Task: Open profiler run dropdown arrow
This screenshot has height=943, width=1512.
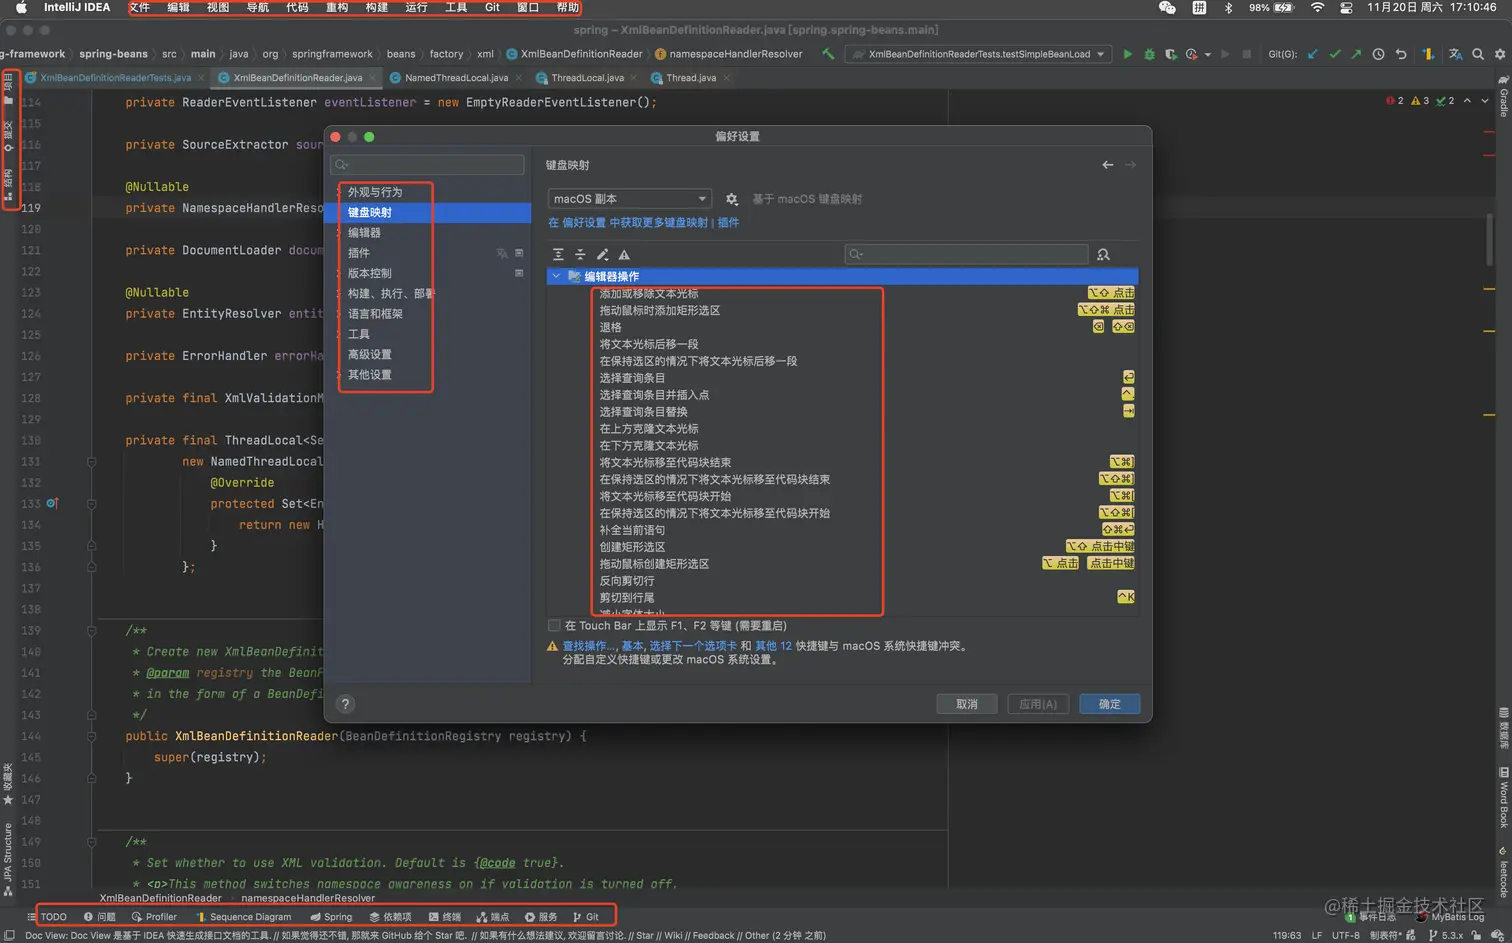Action: (x=1208, y=55)
